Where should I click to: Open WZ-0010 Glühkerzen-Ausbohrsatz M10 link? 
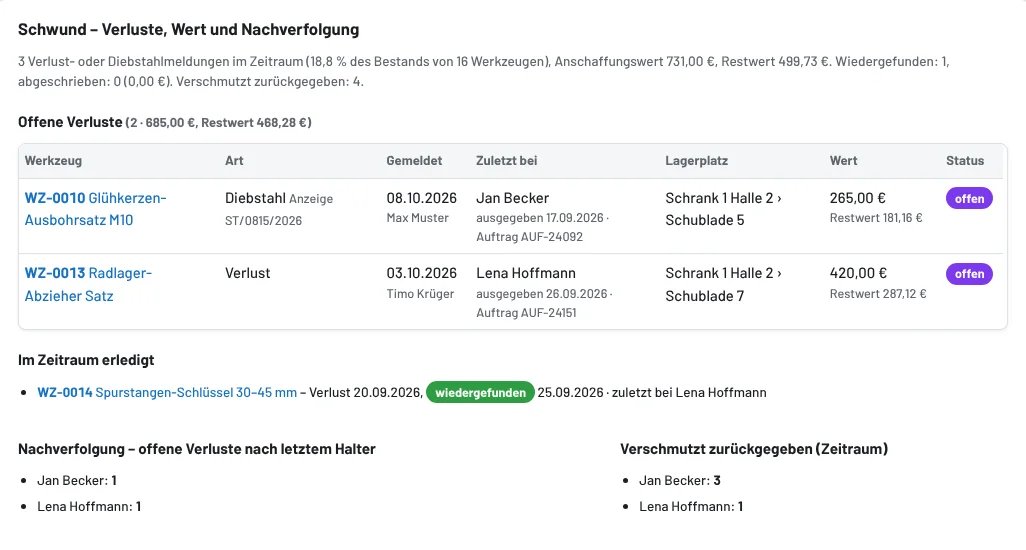point(96,209)
